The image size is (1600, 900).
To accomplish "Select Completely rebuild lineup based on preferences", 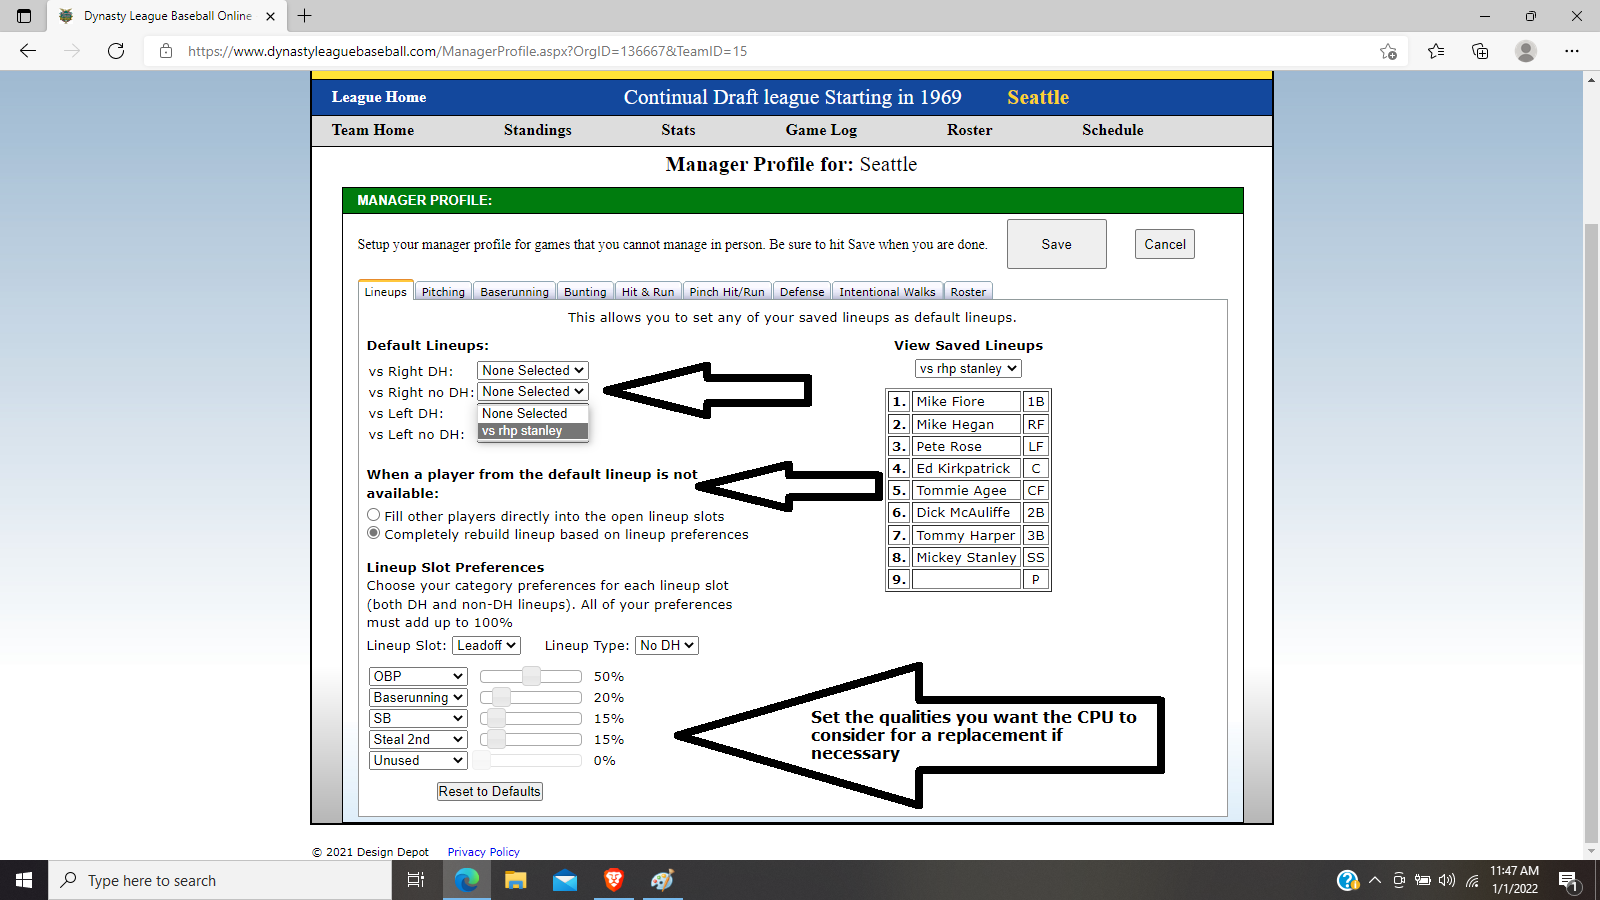I will [373, 533].
